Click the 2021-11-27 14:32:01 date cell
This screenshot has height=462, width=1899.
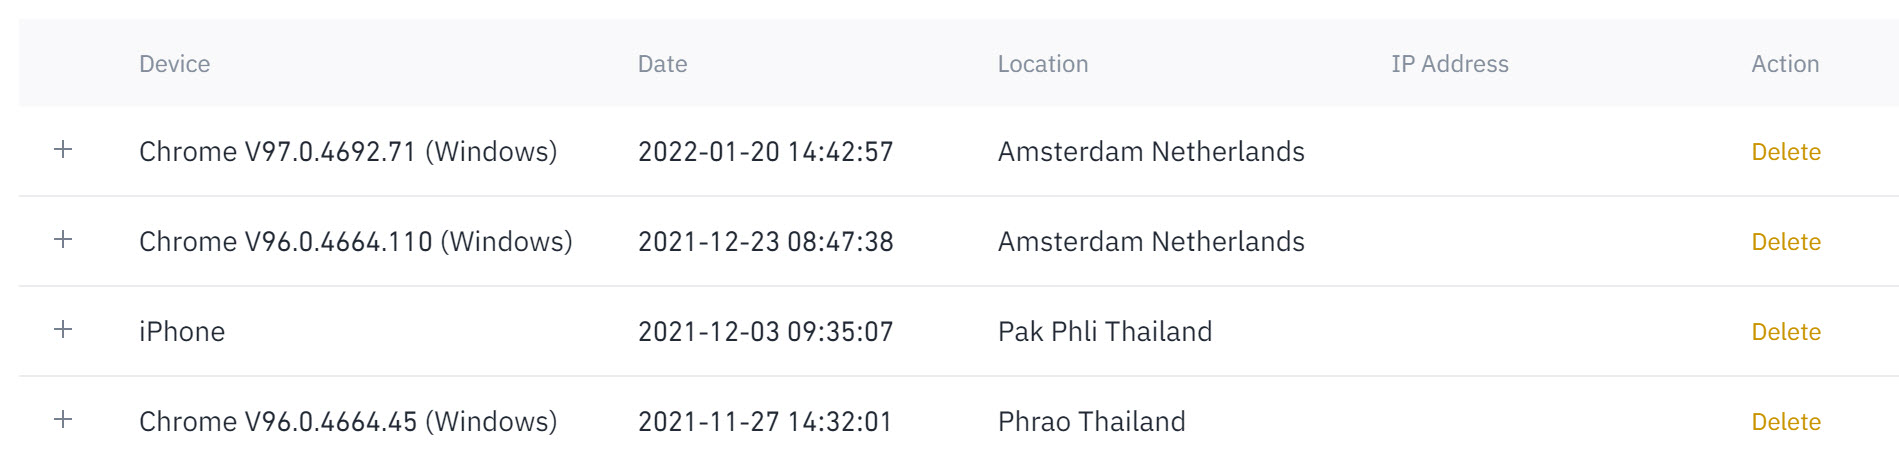pyautogui.click(x=765, y=422)
